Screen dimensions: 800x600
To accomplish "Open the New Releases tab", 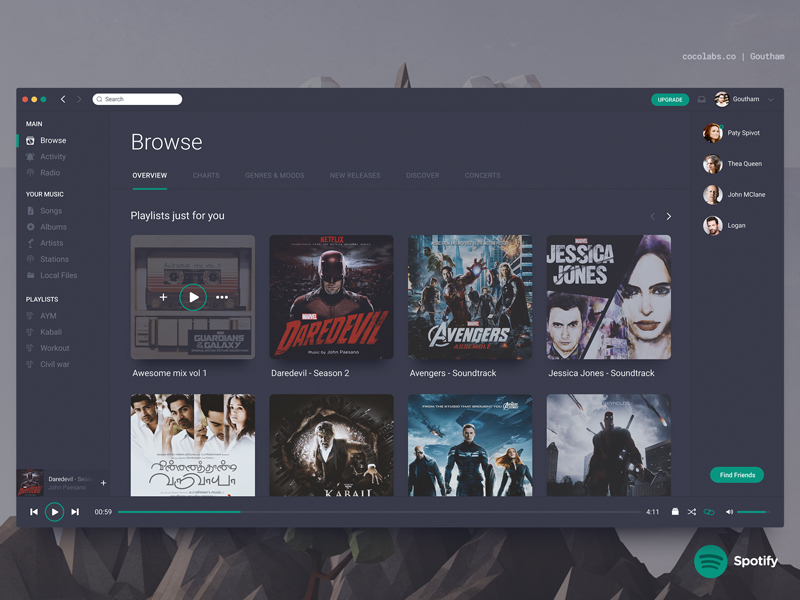I will click(x=355, y=175).
